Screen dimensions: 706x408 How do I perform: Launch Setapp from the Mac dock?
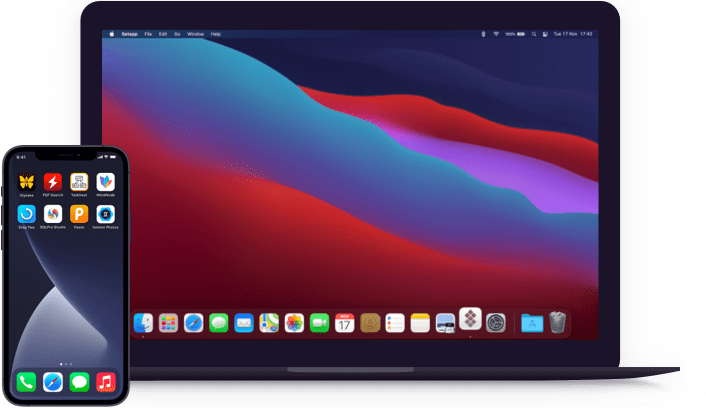pyautogui.click(x=471, y=319)
